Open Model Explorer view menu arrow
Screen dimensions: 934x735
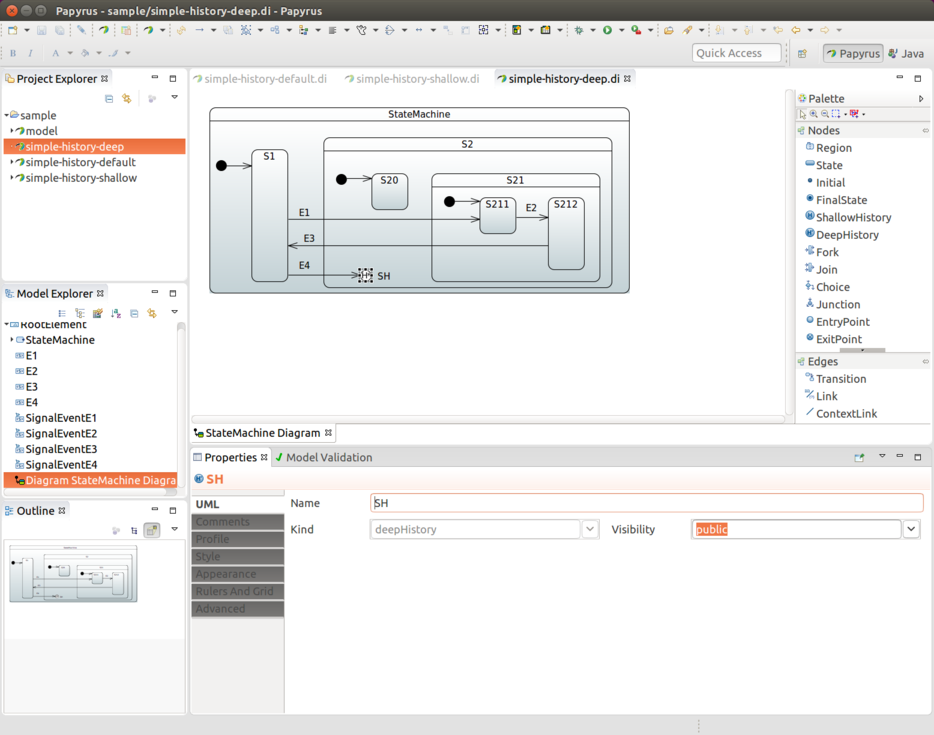tap(175, 312)
